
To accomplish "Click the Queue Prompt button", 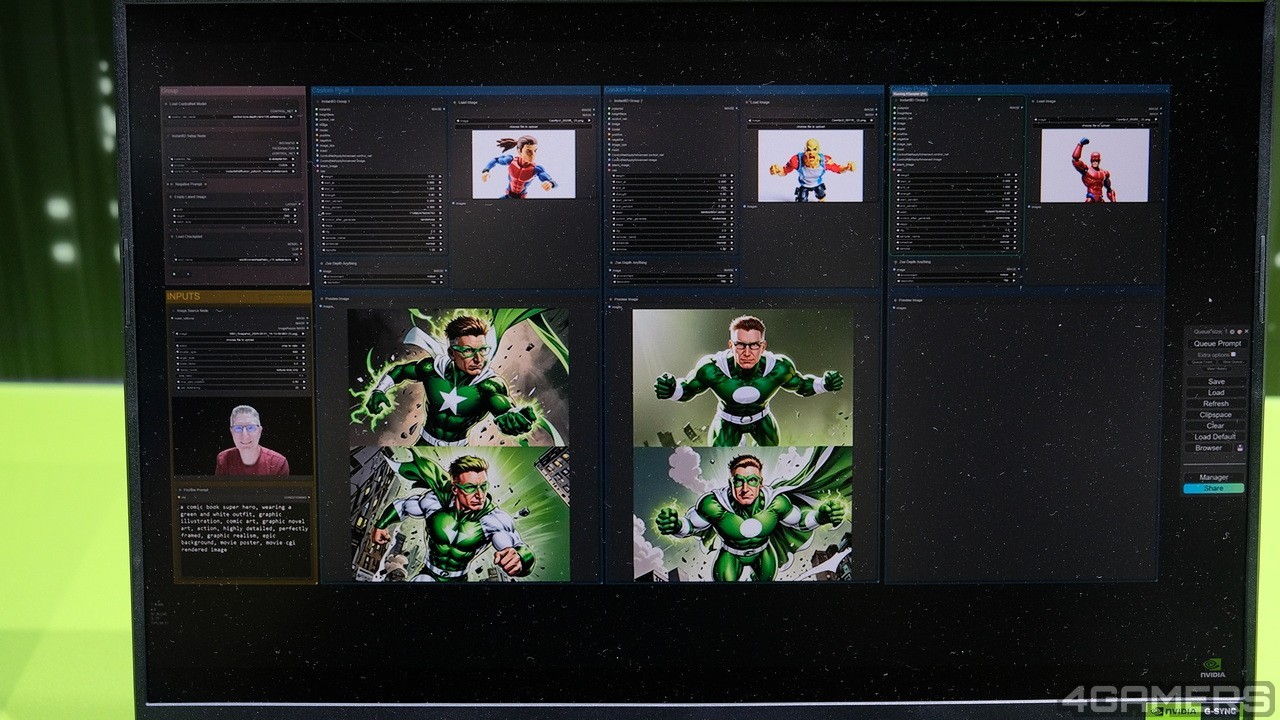I will 1217,344.
